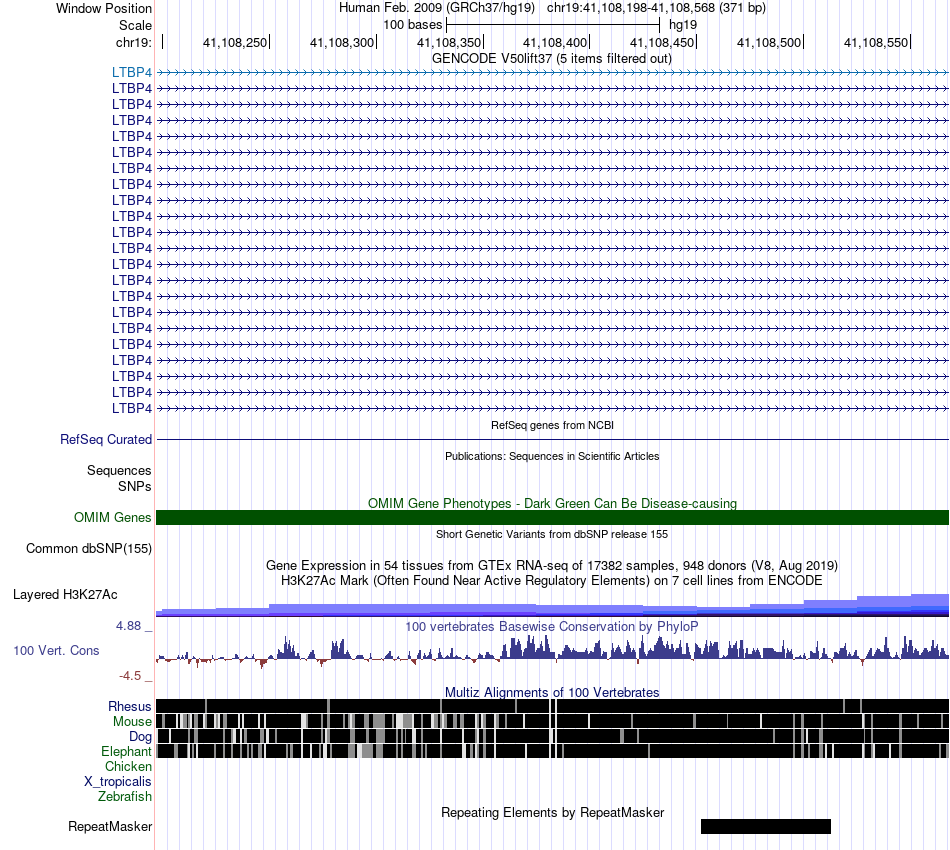
Task: Open 100 vertebrates Basewise Conservation by PhyloP title
Action: [552, 626]
